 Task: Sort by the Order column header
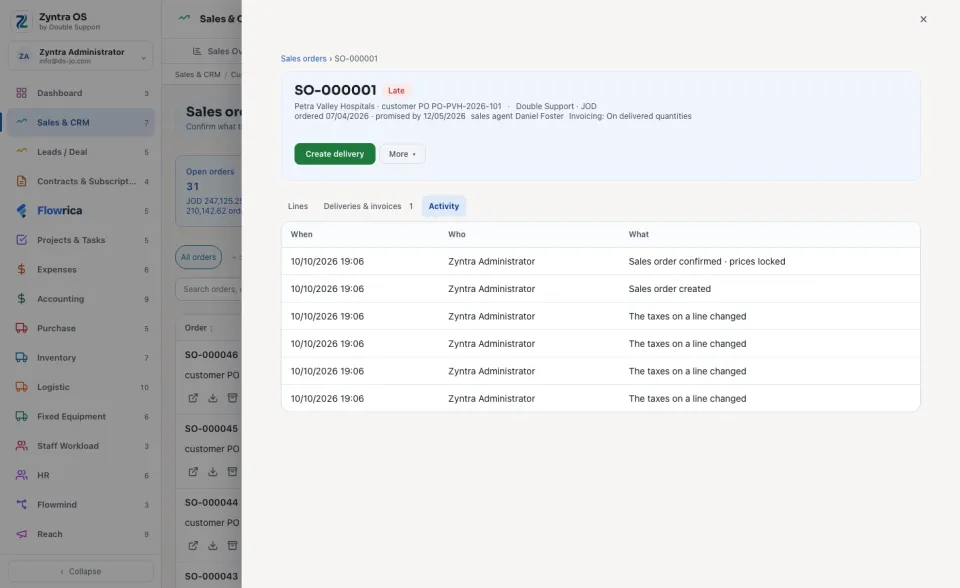point(198,328)
